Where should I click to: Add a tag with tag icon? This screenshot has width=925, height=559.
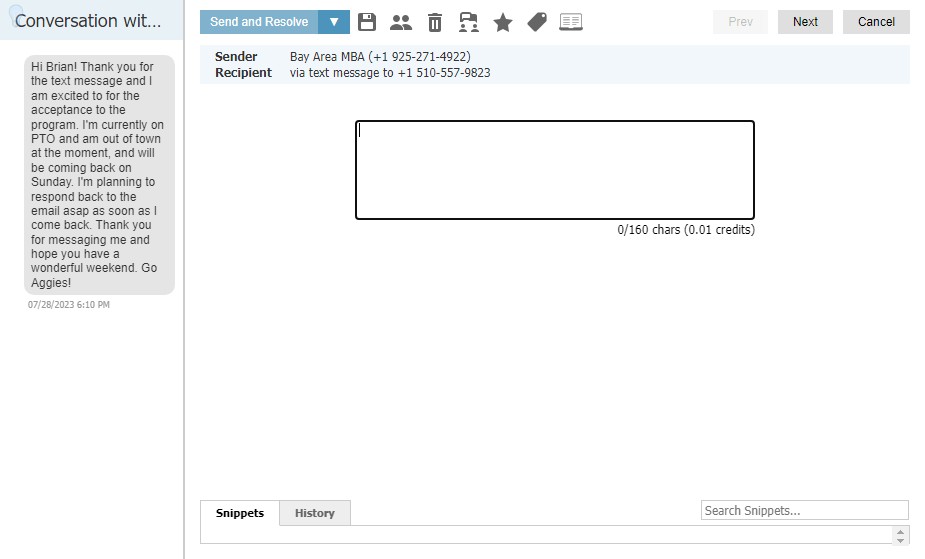[537, 22]
